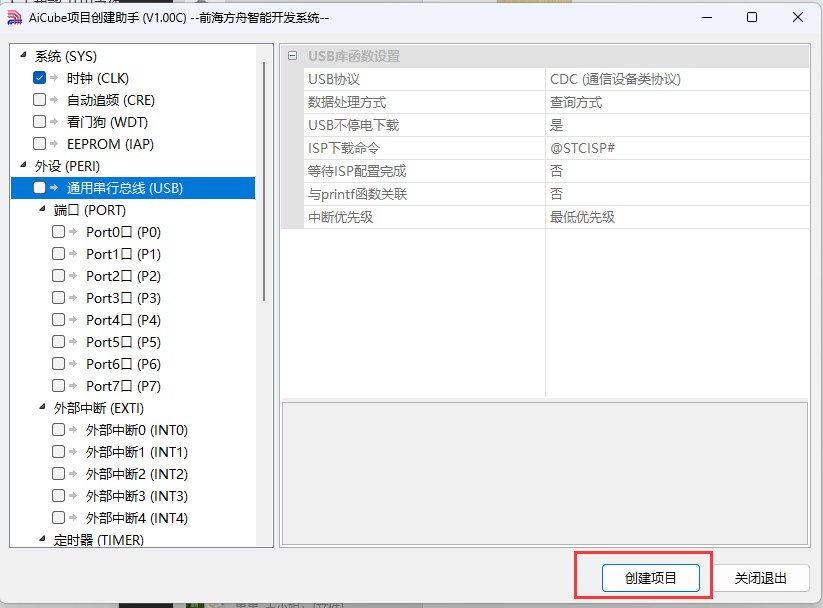Click the arrow icon beside Port5口 (P5)

coord(73,342)
